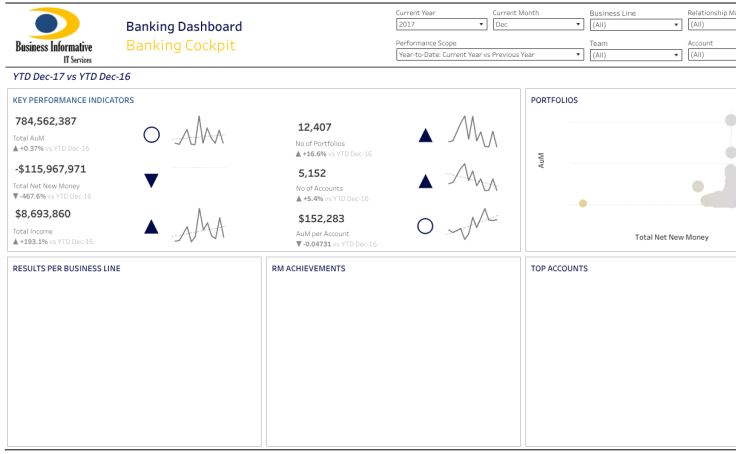The height and width of the screenshot is (454, 736).
Task: Click the $8,693,860 Total Income value
Action: 43,213
